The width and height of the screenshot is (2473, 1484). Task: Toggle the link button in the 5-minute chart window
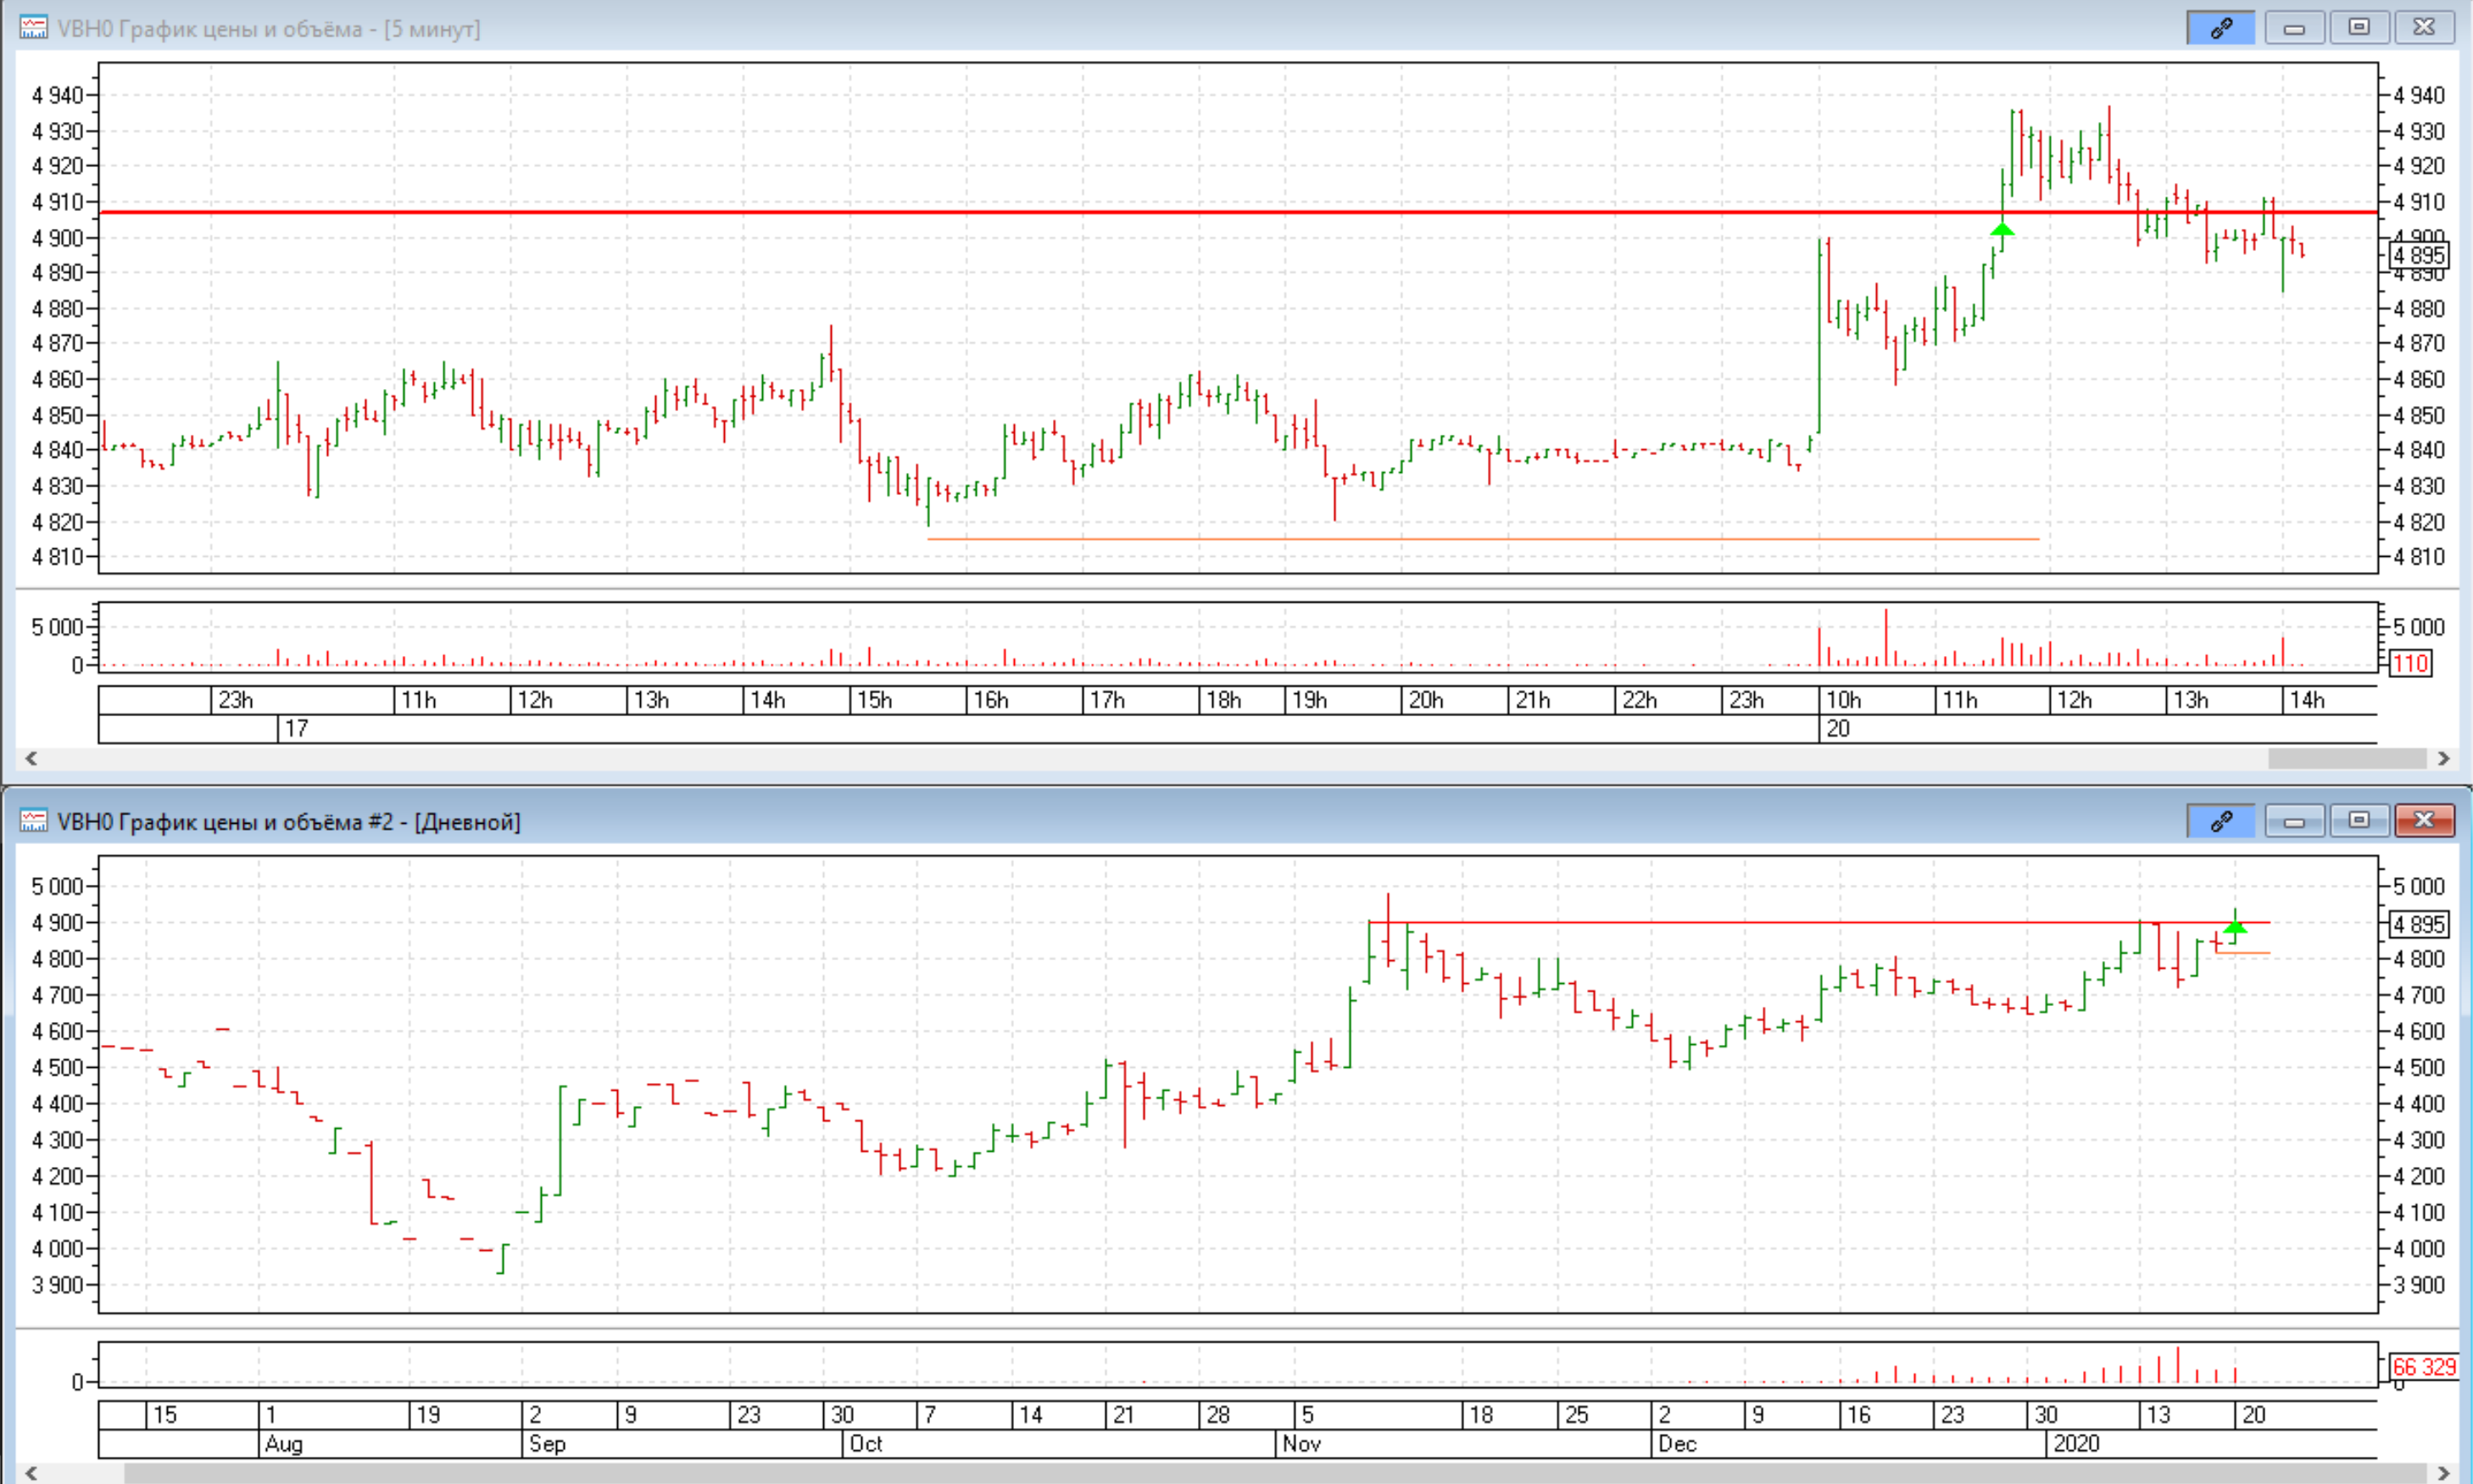point(2220,28)
